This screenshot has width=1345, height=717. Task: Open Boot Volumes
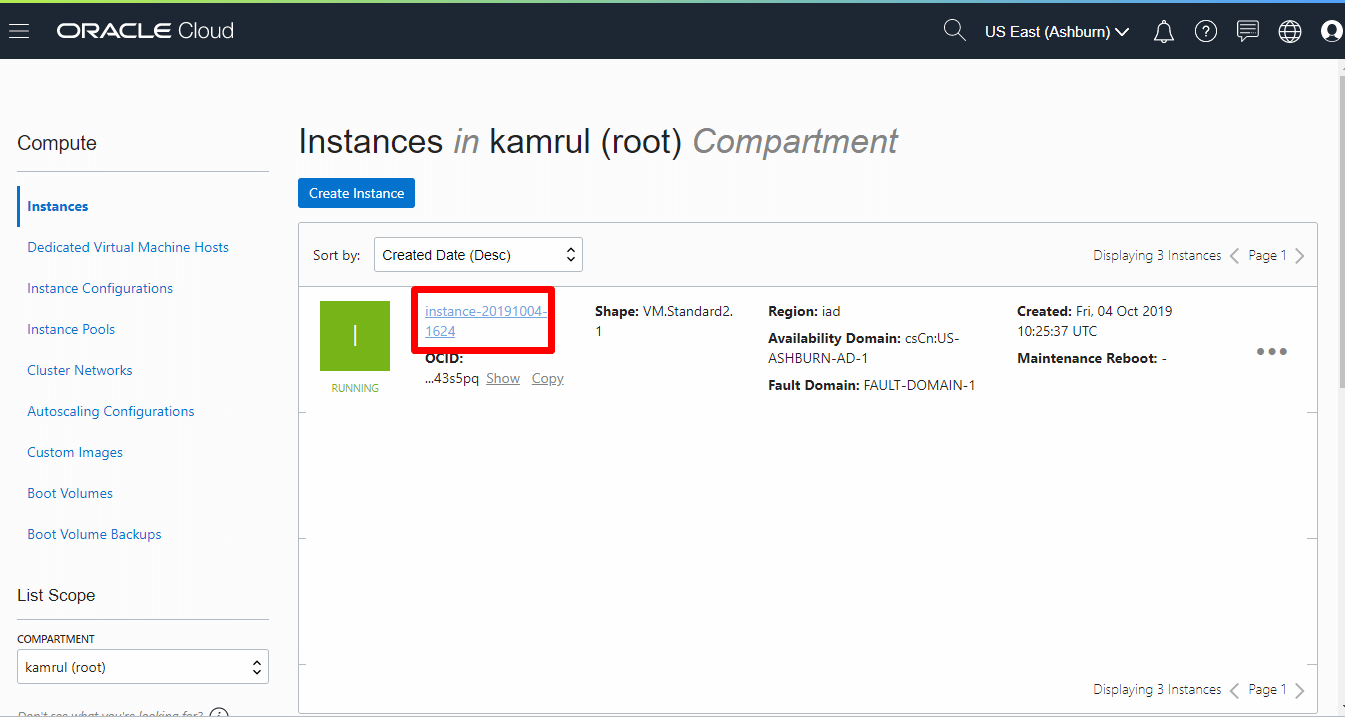(x=70, y=493)
